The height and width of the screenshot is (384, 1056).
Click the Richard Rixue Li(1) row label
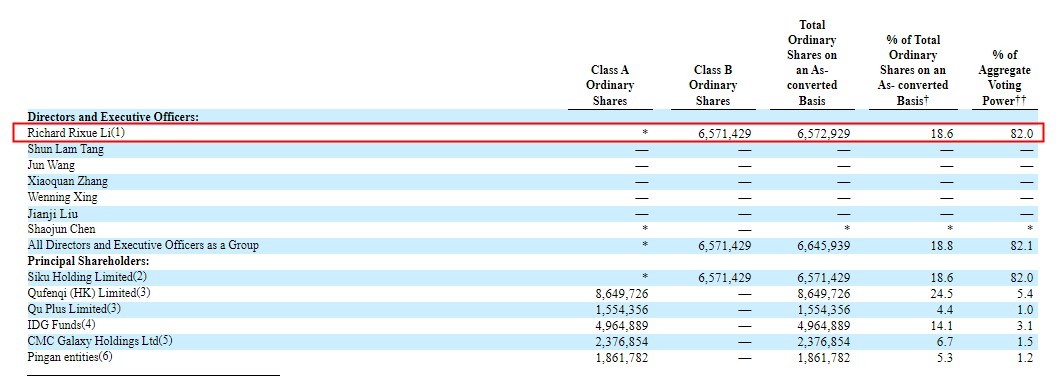(x=76, y=133)
